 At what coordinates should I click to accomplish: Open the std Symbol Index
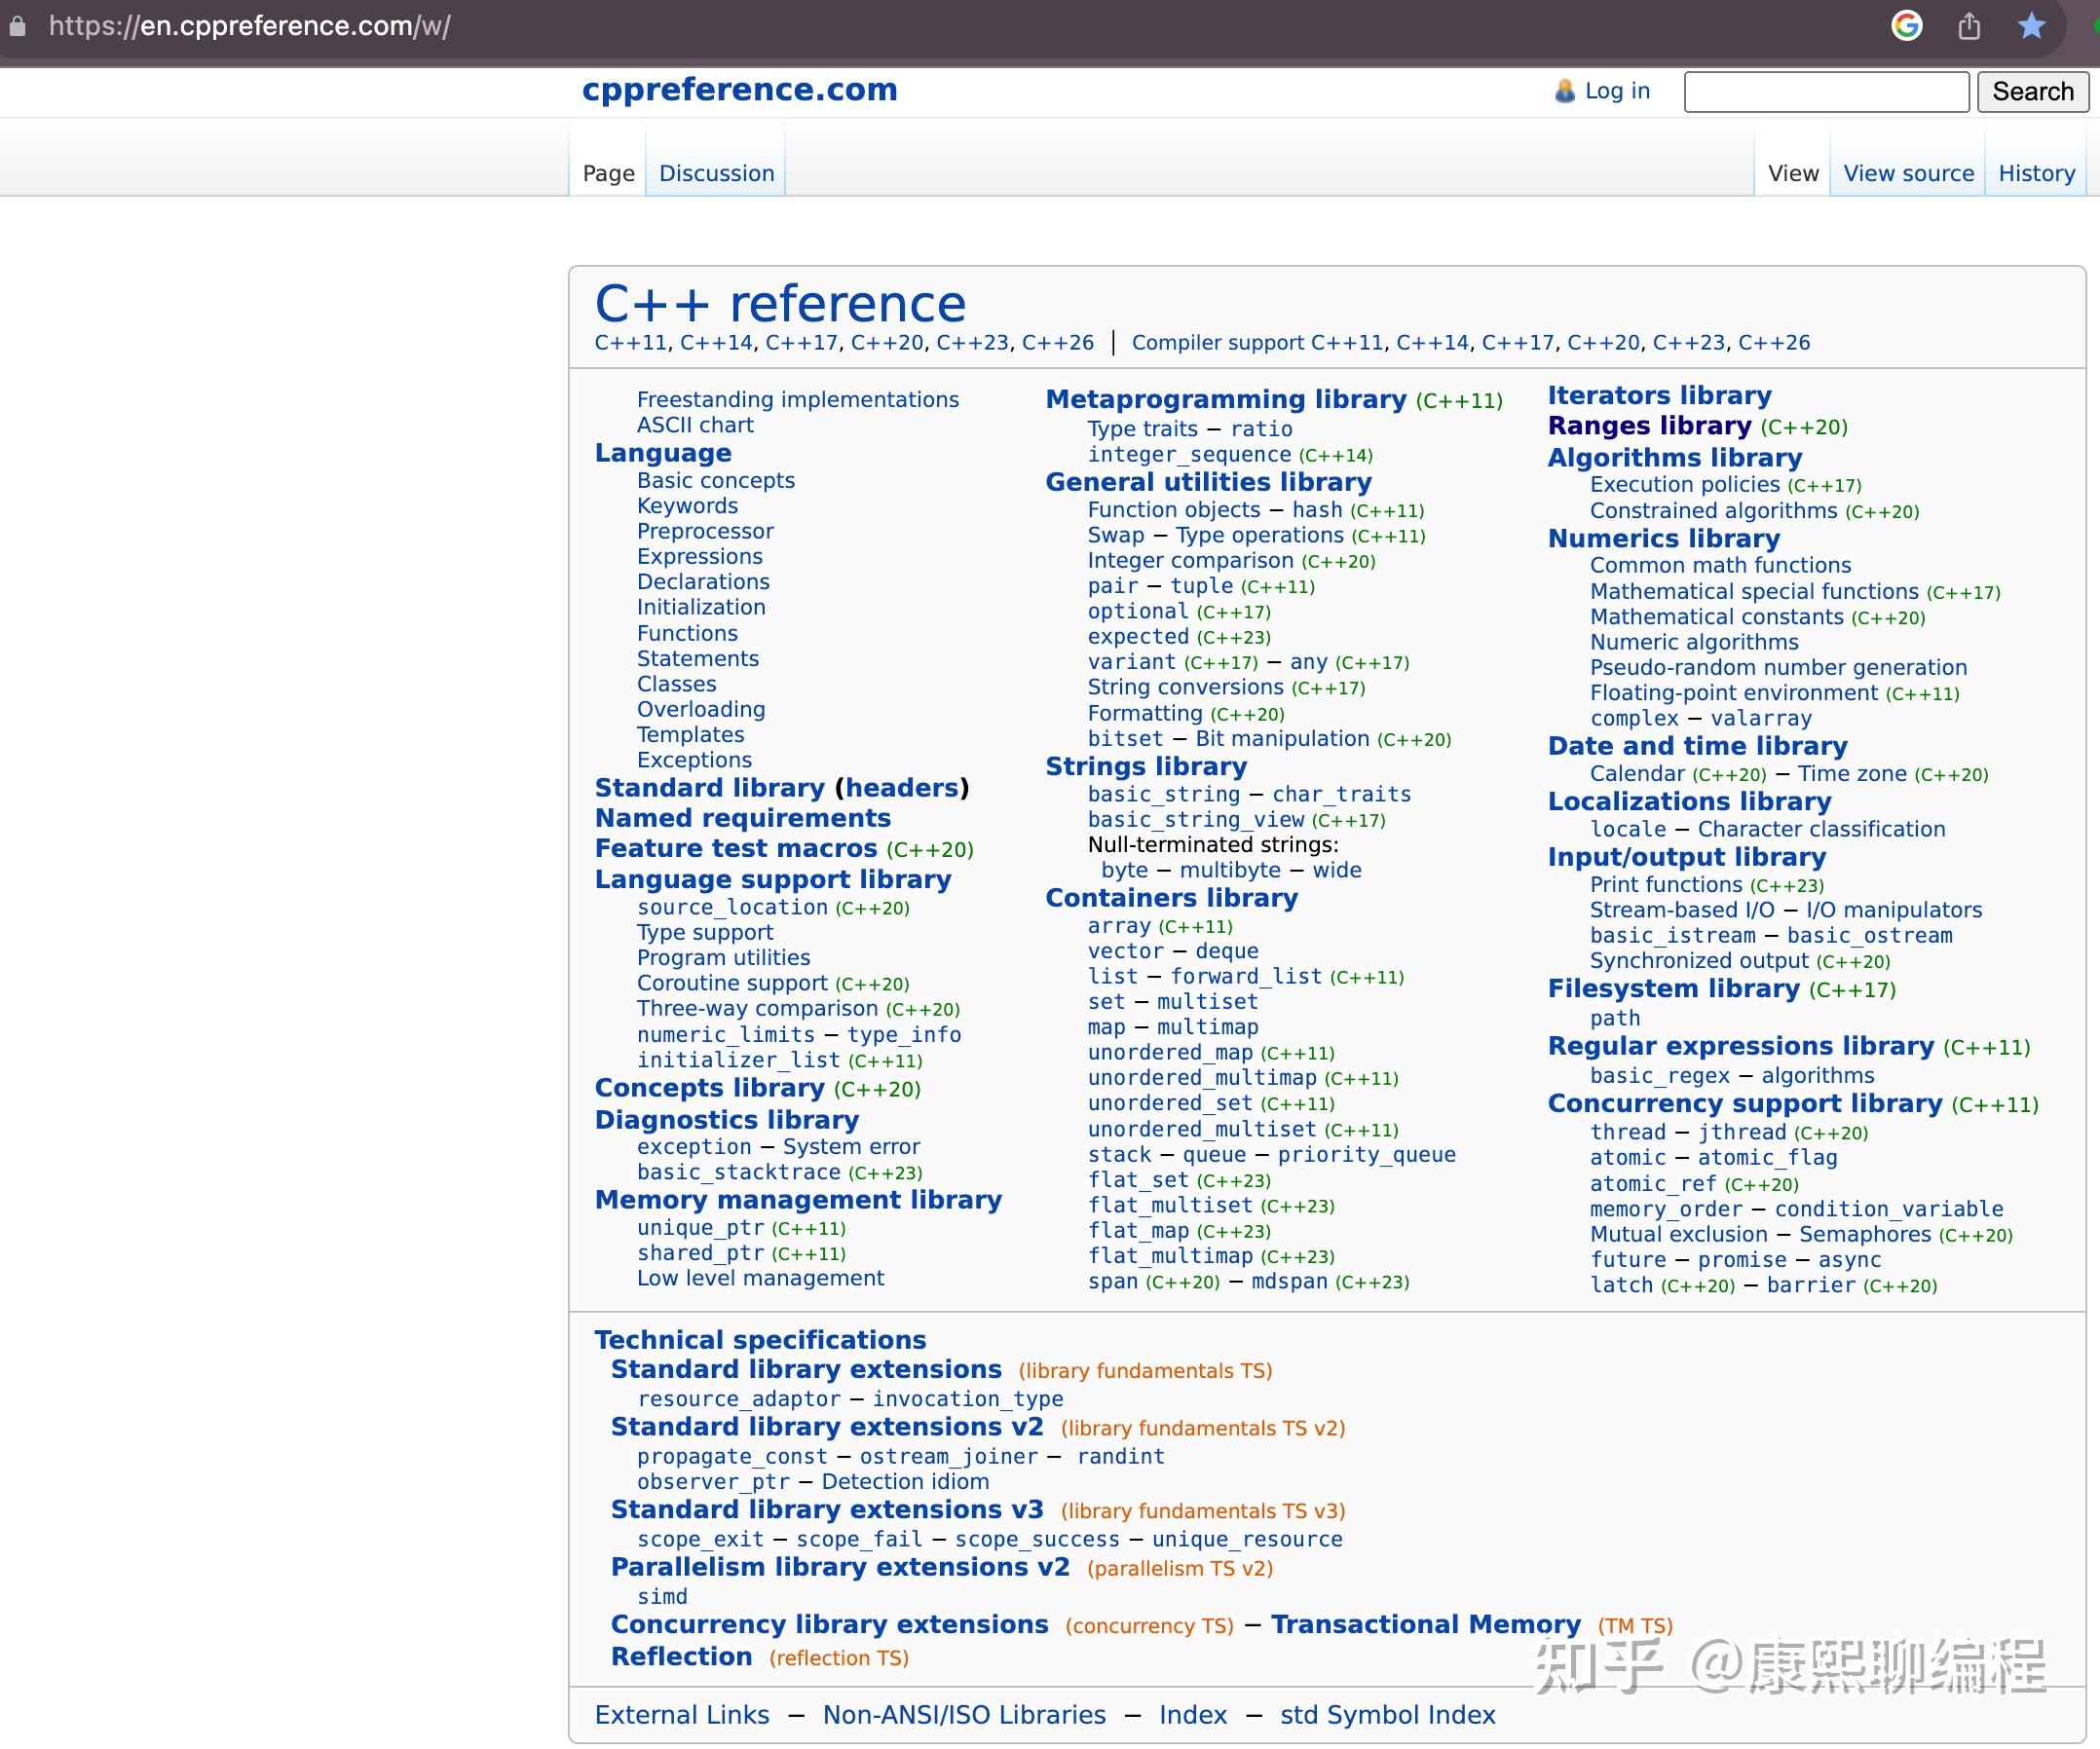(x=1387, y=1714)
